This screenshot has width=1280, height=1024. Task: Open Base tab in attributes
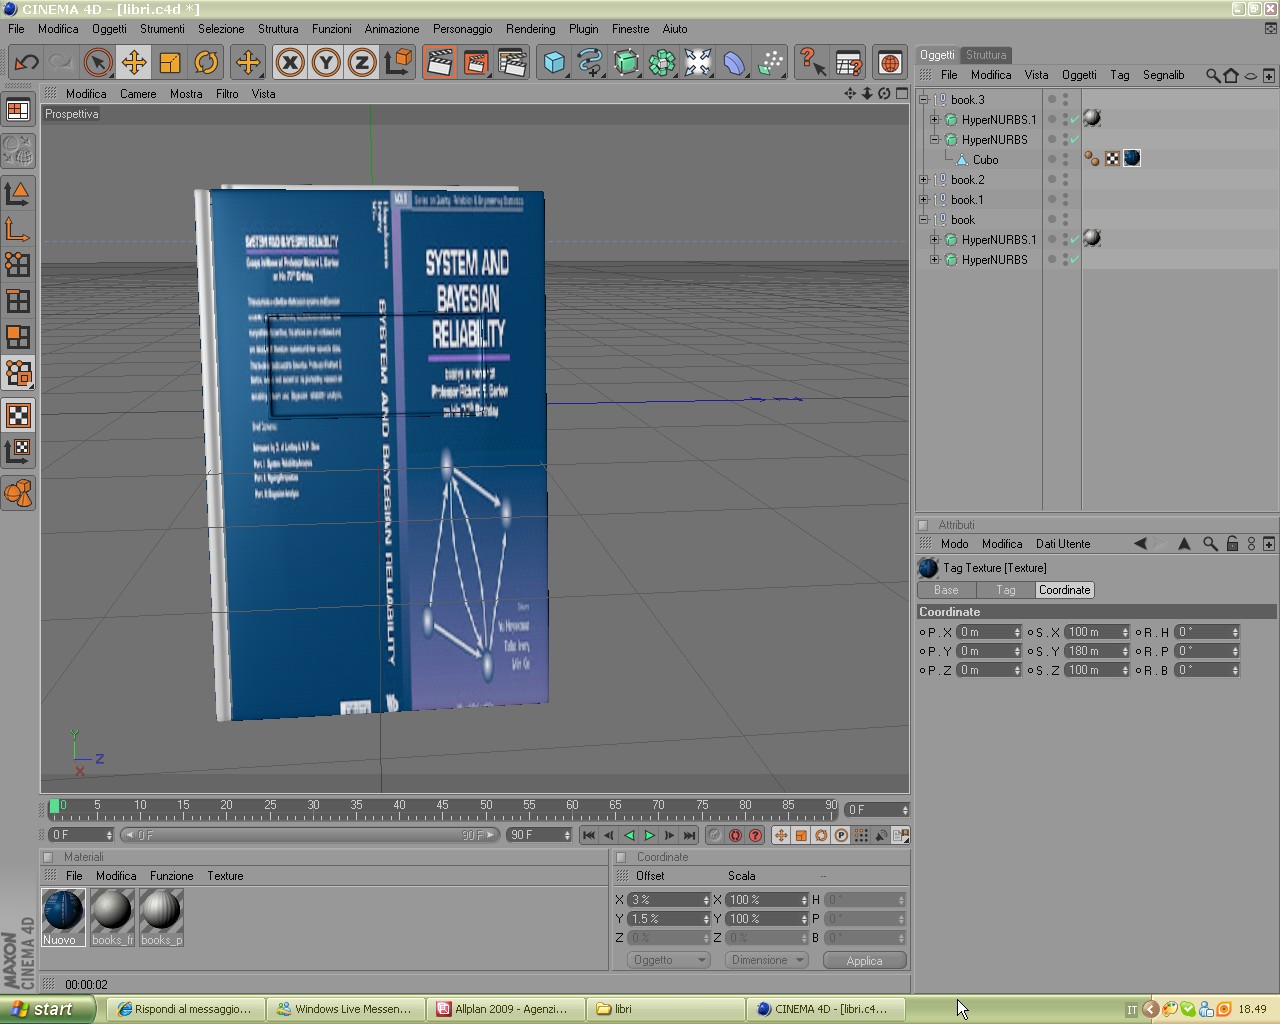(946, 590)
